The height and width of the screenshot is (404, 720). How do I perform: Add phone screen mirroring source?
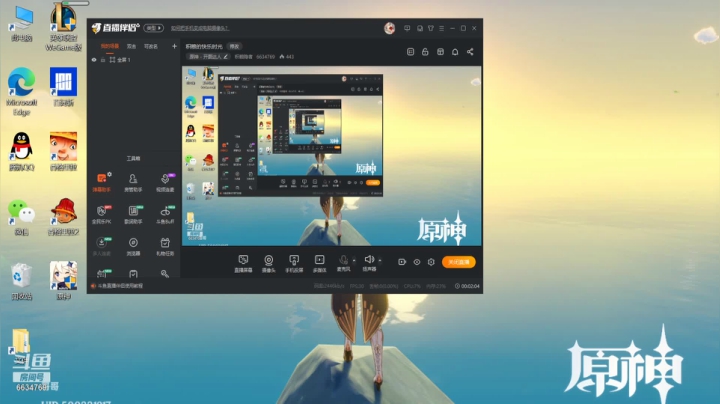pos(294,264)
